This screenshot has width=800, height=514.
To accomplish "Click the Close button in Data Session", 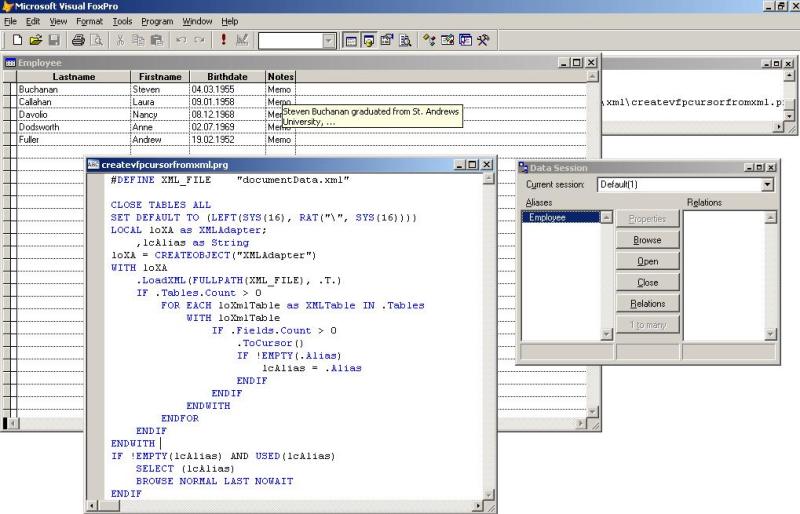I will 647,282.
